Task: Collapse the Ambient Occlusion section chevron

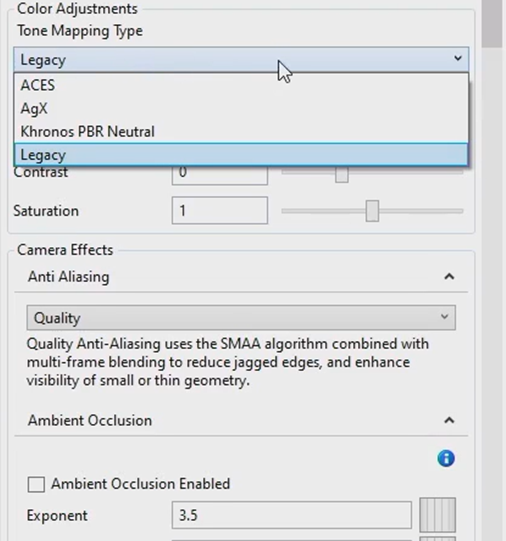Action: click(x=449, y=420)
